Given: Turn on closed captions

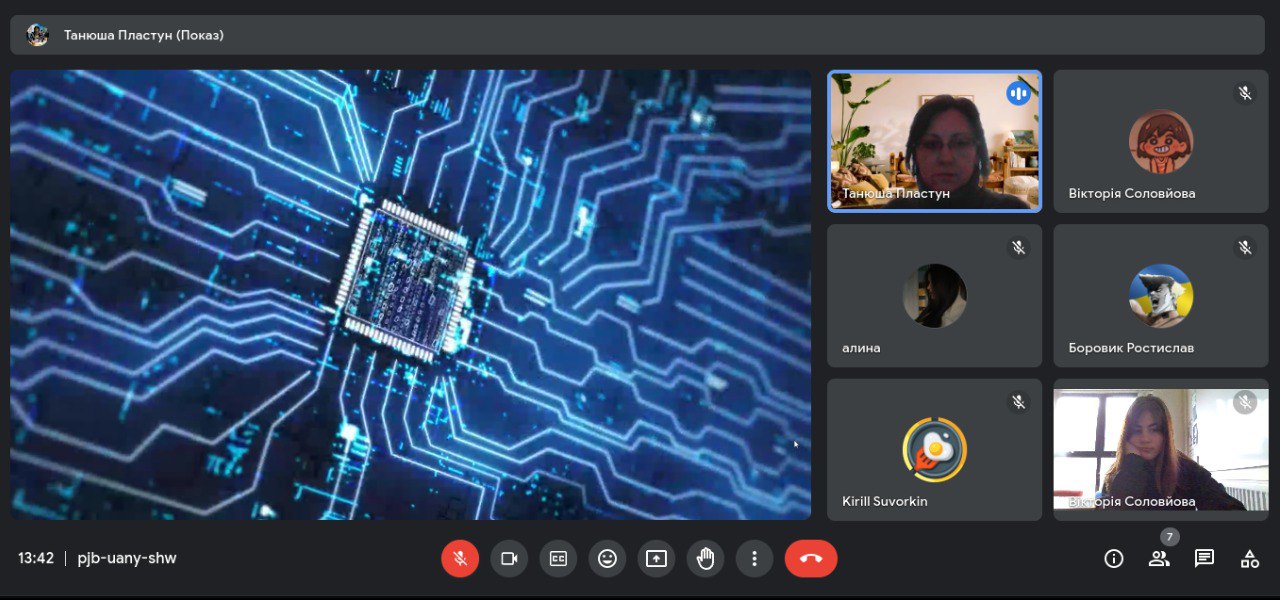Looking at the screenshot, I should [x=558, y=558].
